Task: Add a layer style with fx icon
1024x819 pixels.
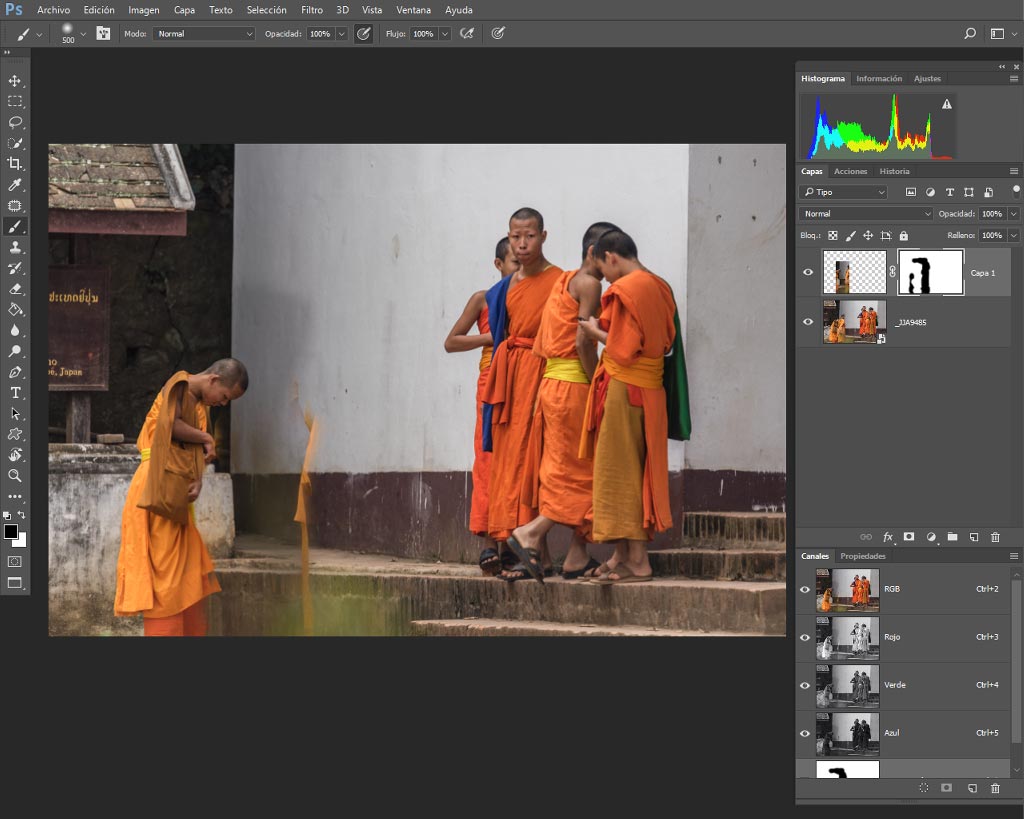Action: tap(888, 537)
